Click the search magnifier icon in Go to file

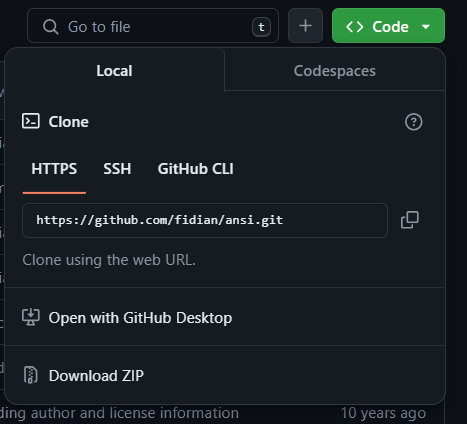51,27
